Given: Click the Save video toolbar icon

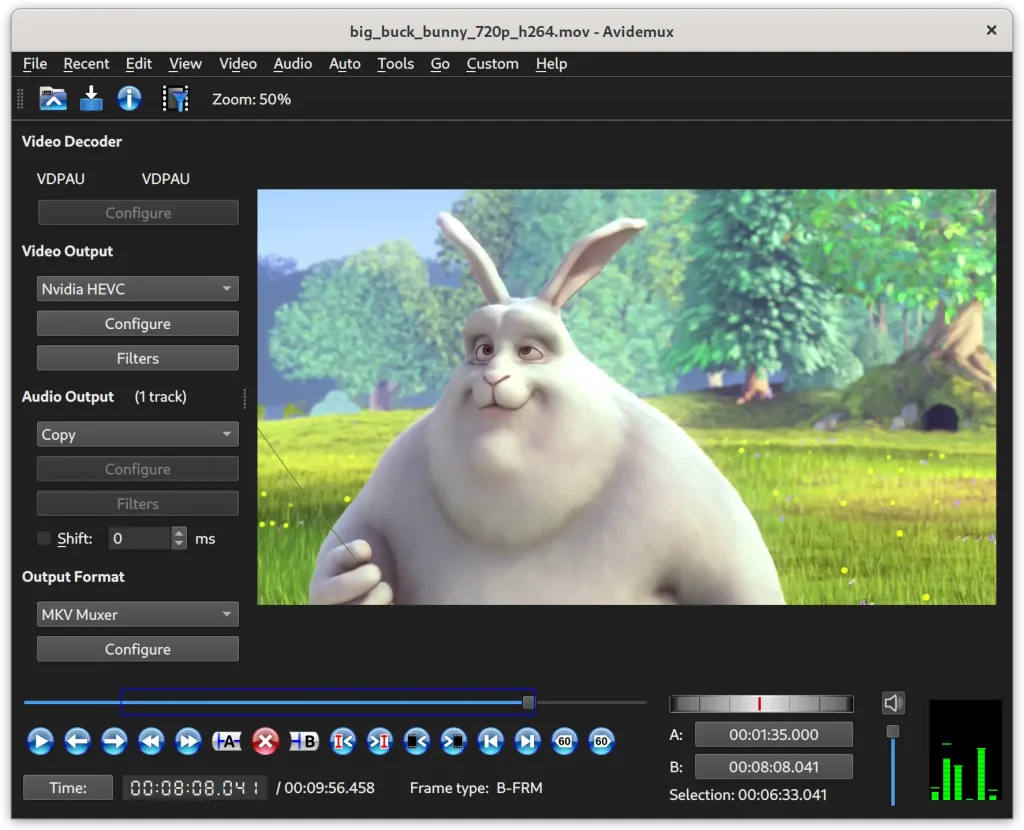Looking at the screenshot, I should point(91,98).
